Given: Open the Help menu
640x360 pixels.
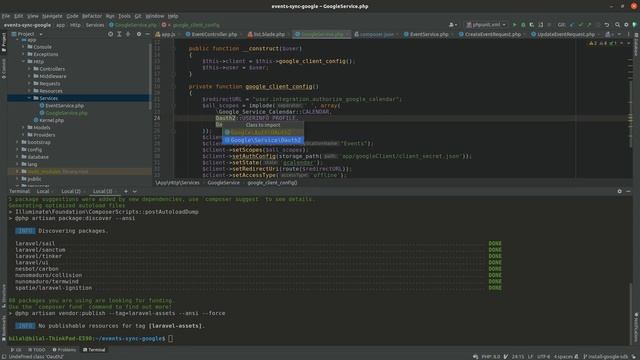Looking at the screenshot, I should click(x=173, y=16).
